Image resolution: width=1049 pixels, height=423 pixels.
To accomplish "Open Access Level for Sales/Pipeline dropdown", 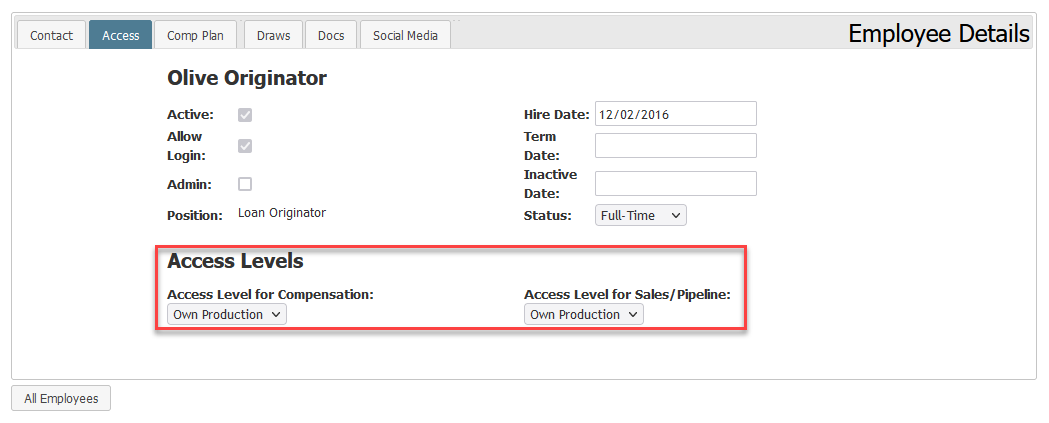I will [x=583, y=315].
